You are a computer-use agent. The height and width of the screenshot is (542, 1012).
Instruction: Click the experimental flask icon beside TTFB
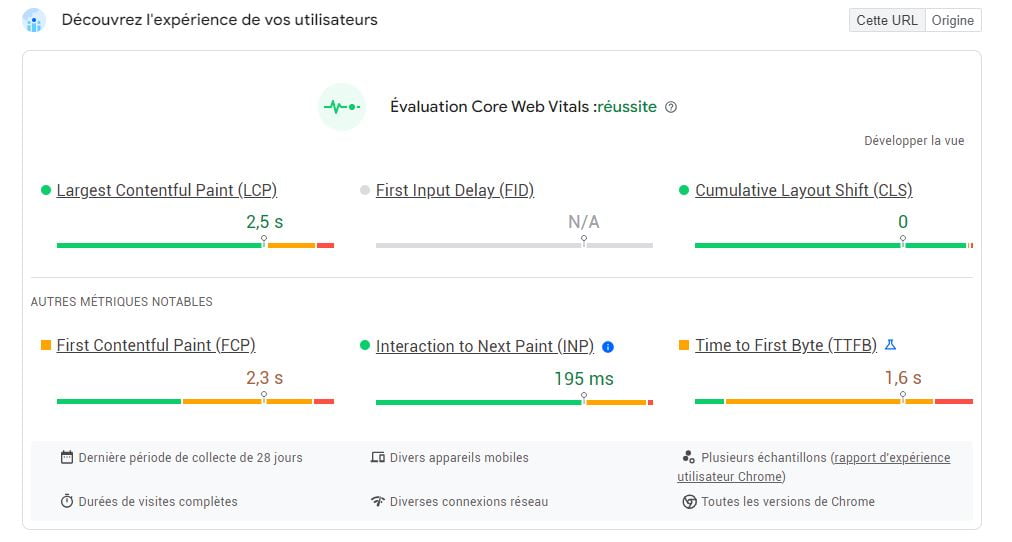tap(891, 345)
